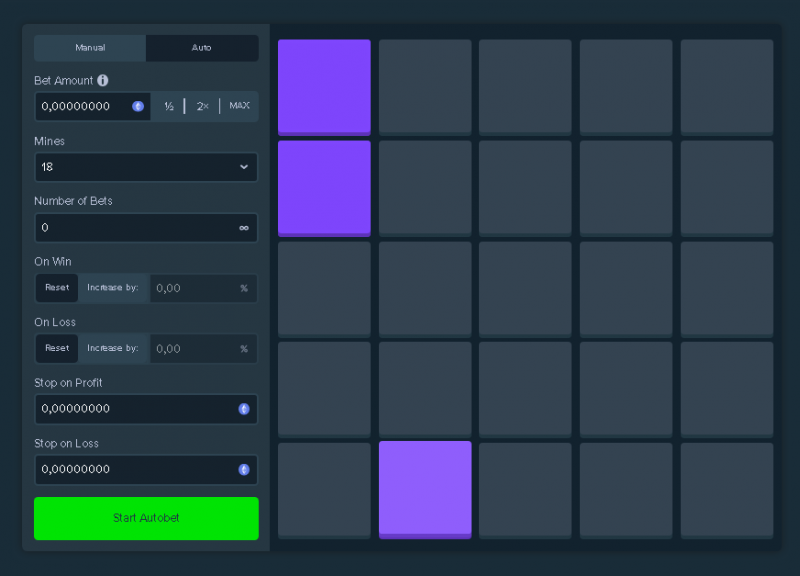This screenshot has height=576, width=800.
Task: Start Autobet with the green button
Action: [146, 518]
